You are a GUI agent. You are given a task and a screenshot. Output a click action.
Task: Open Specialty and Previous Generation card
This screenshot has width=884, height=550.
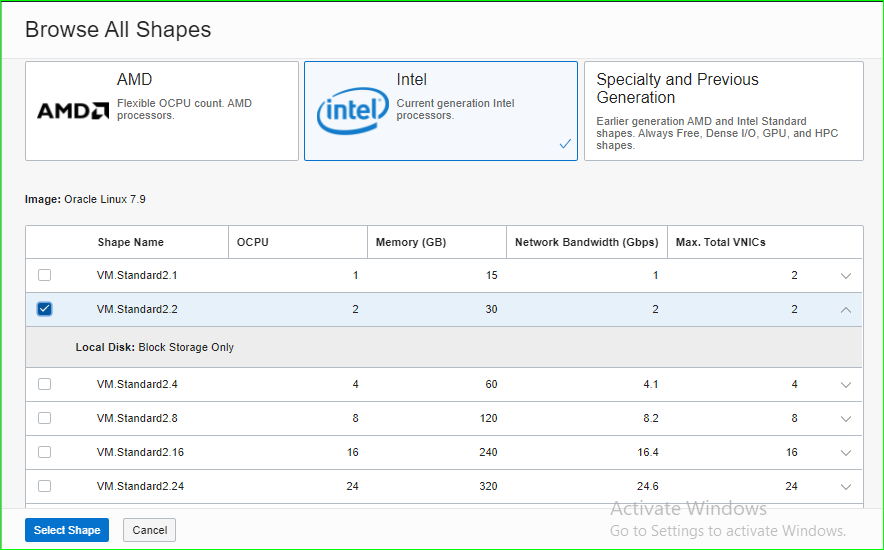[x=723, y=111]
